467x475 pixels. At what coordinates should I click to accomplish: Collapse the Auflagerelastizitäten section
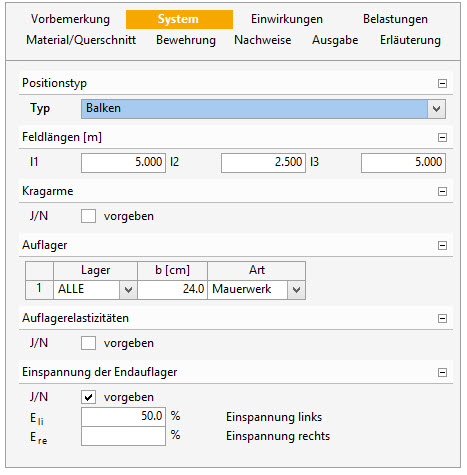tap(442, 318)
